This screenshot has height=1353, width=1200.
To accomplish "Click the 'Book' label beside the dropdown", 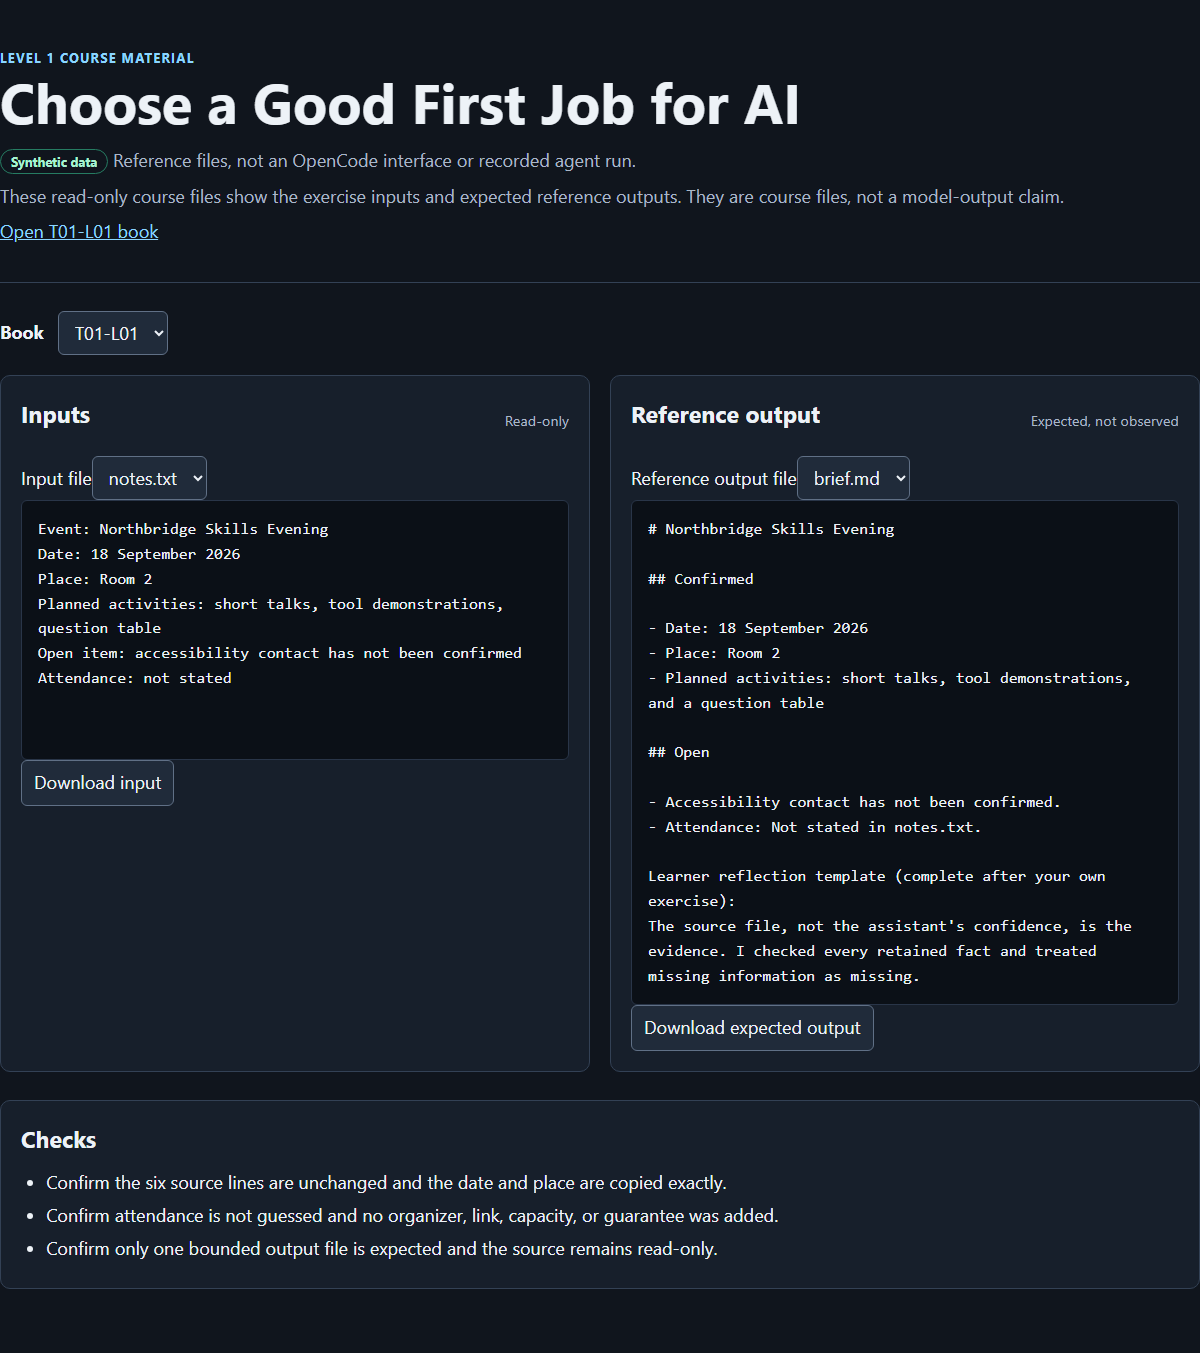I will (22, 333).
